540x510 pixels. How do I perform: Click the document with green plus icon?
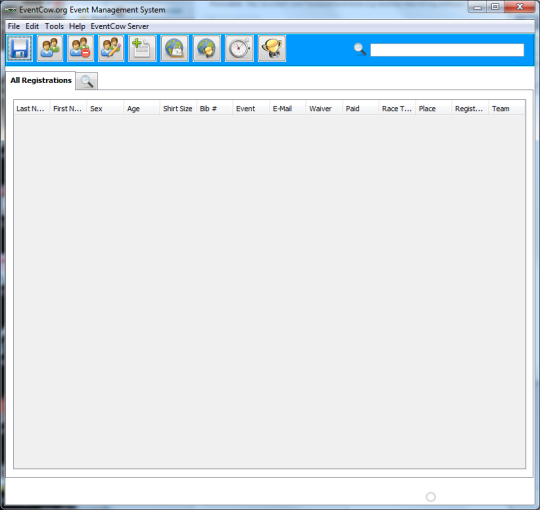142,48
